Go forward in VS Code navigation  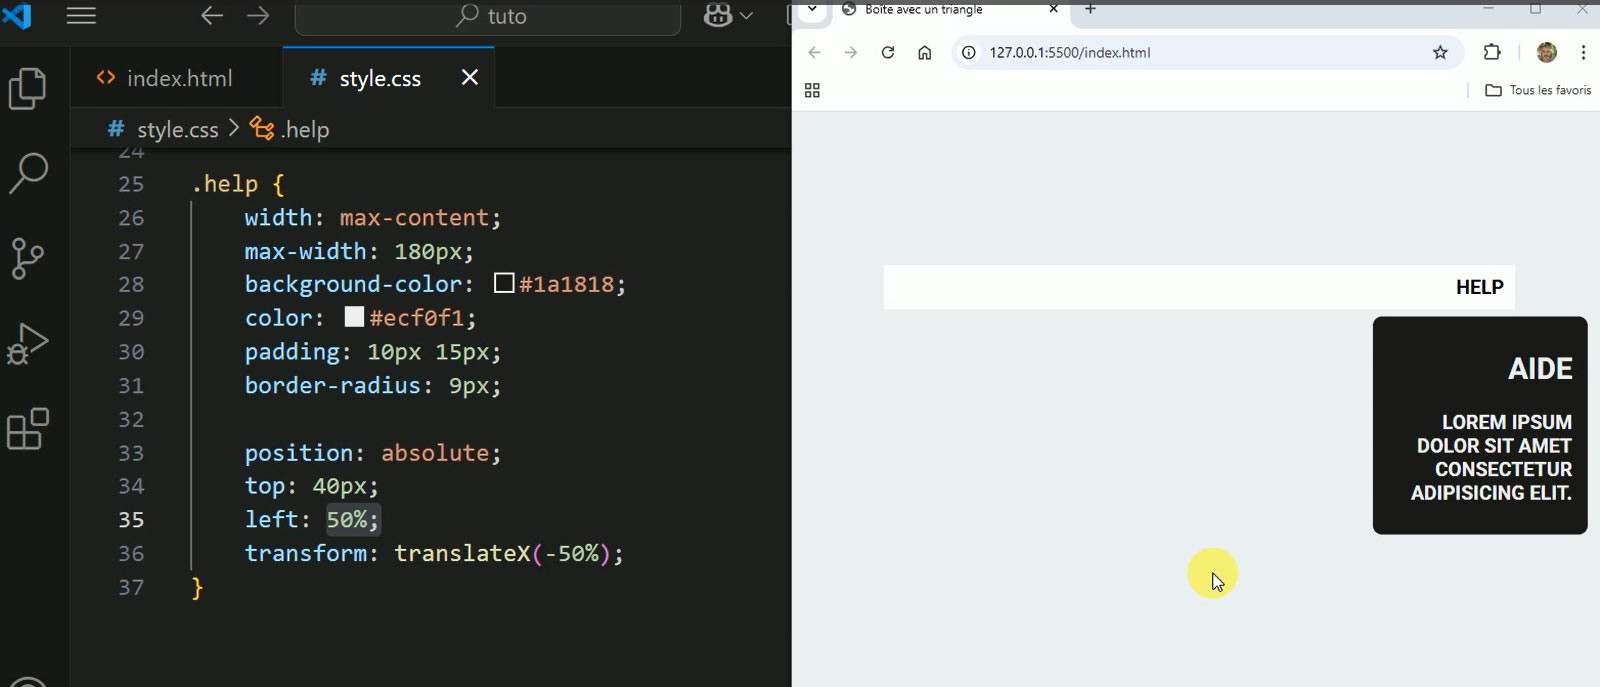pyautogui.click(x=258, y=16)
